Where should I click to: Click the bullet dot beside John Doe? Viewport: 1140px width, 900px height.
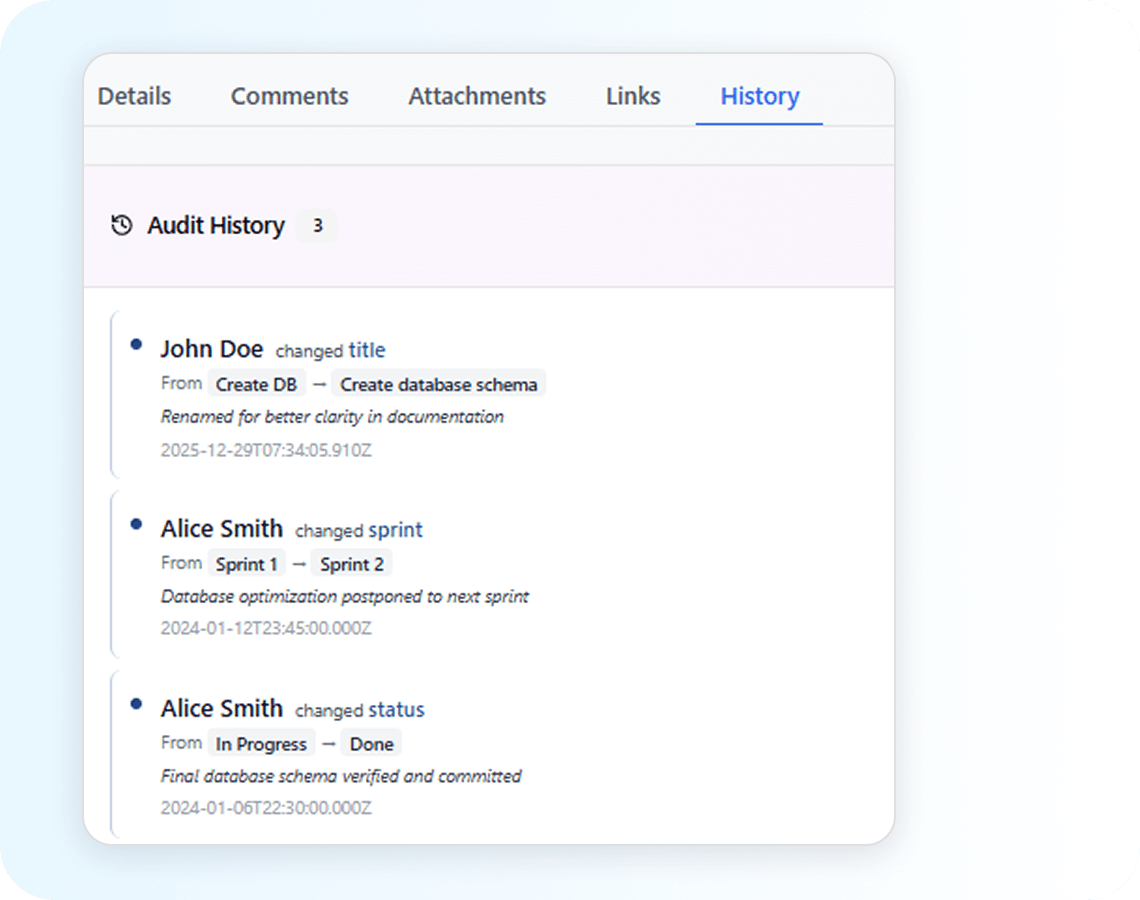point(136,345)
